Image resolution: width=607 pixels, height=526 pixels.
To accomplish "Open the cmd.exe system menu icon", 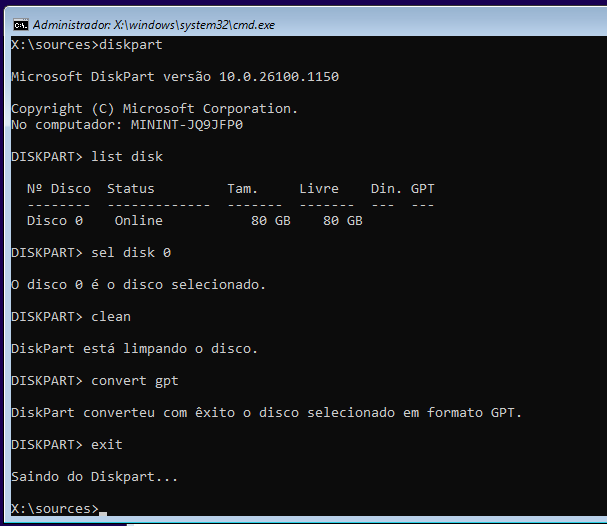I will point(21,25).
